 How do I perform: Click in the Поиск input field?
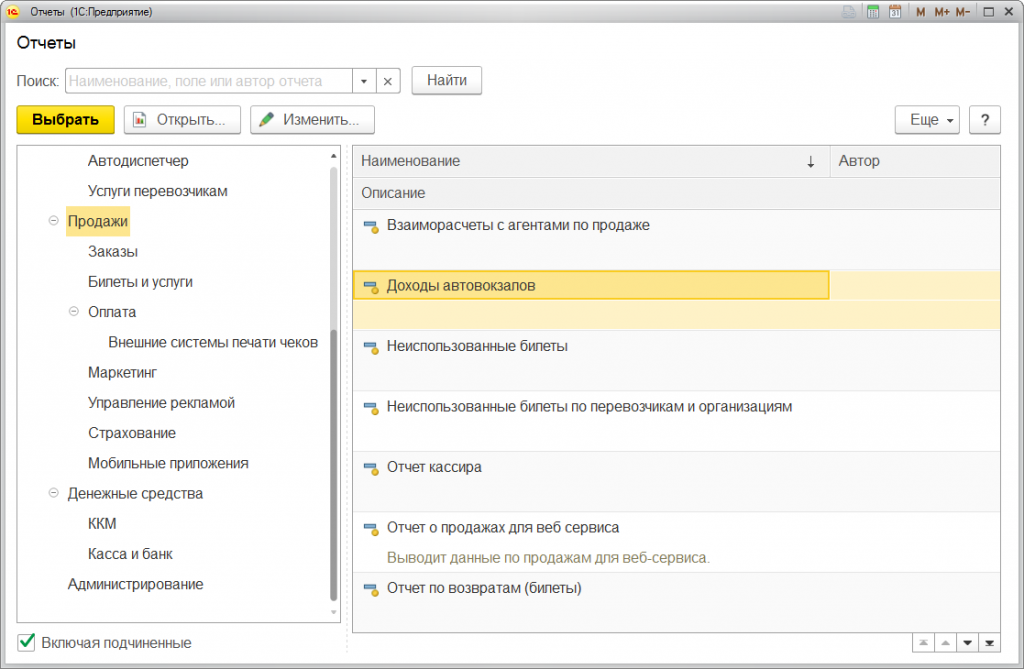208,81
